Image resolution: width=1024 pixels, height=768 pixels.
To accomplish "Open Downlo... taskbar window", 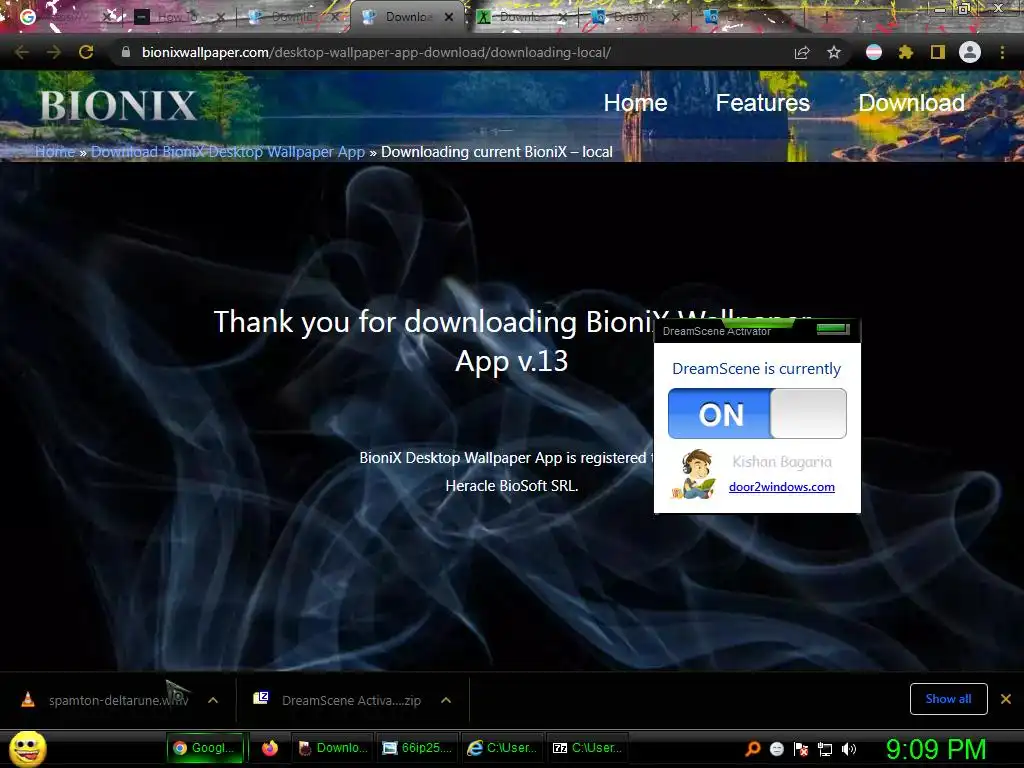I will pyautogui.click(x=332, y=748).
